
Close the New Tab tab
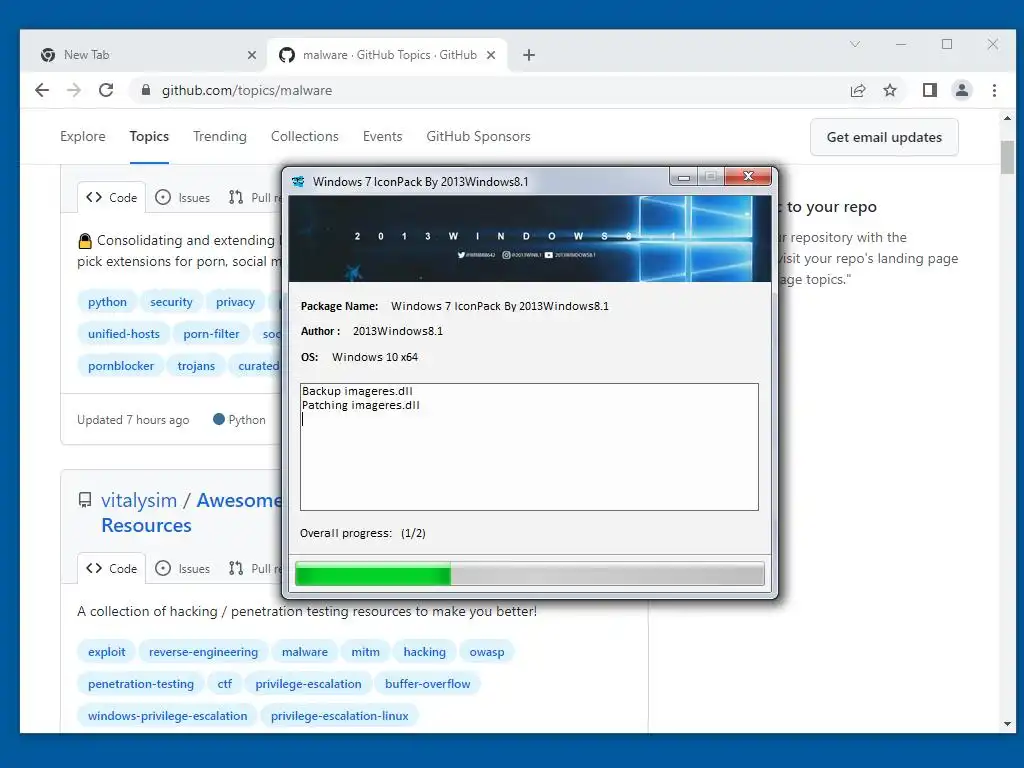pos(251,55)
